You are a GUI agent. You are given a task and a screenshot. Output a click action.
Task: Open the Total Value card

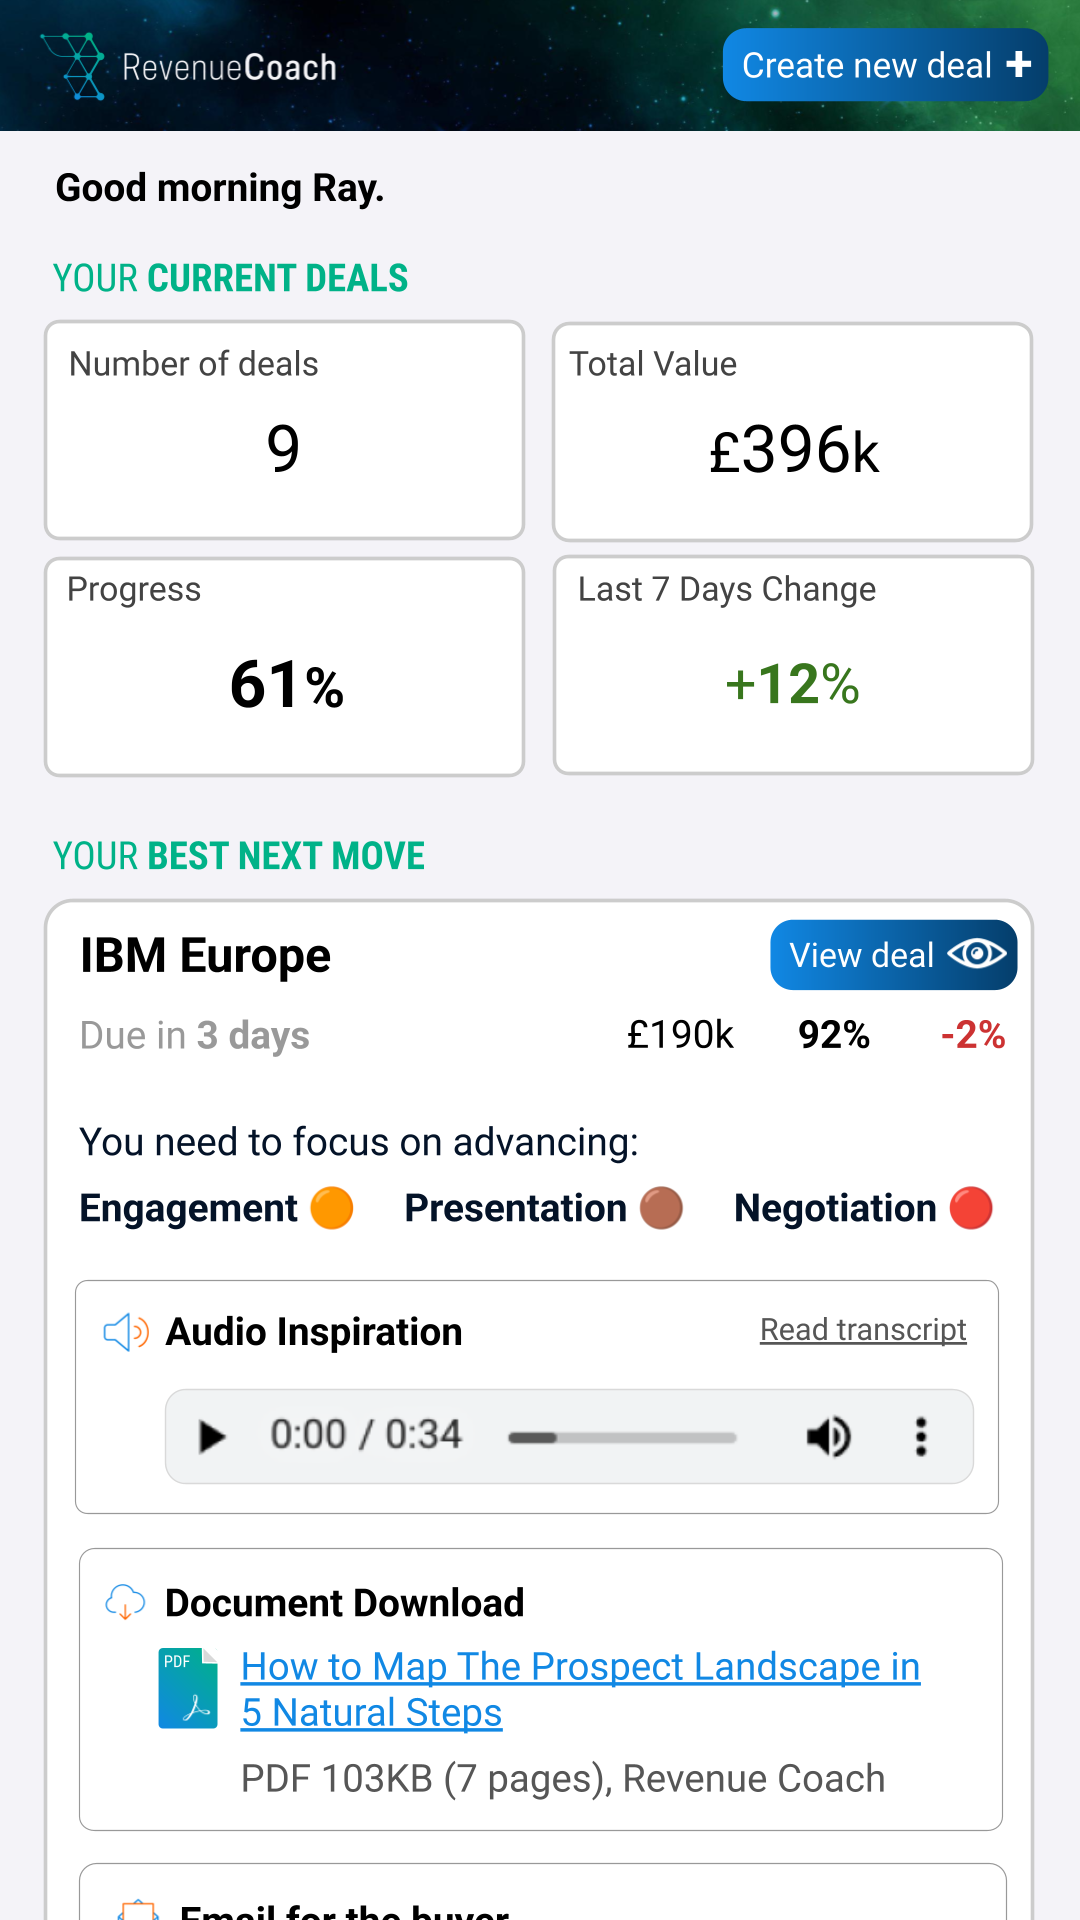pos(792,431)
